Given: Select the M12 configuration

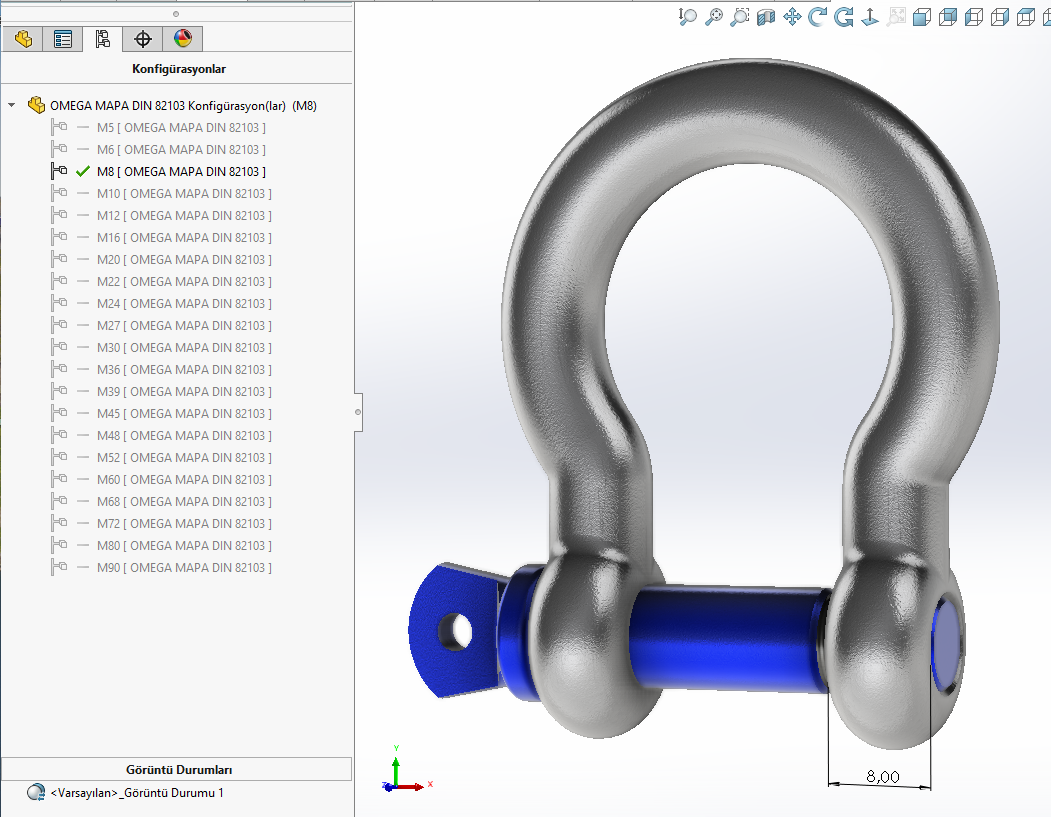Looking at the screenshot, I should (184, 216).
